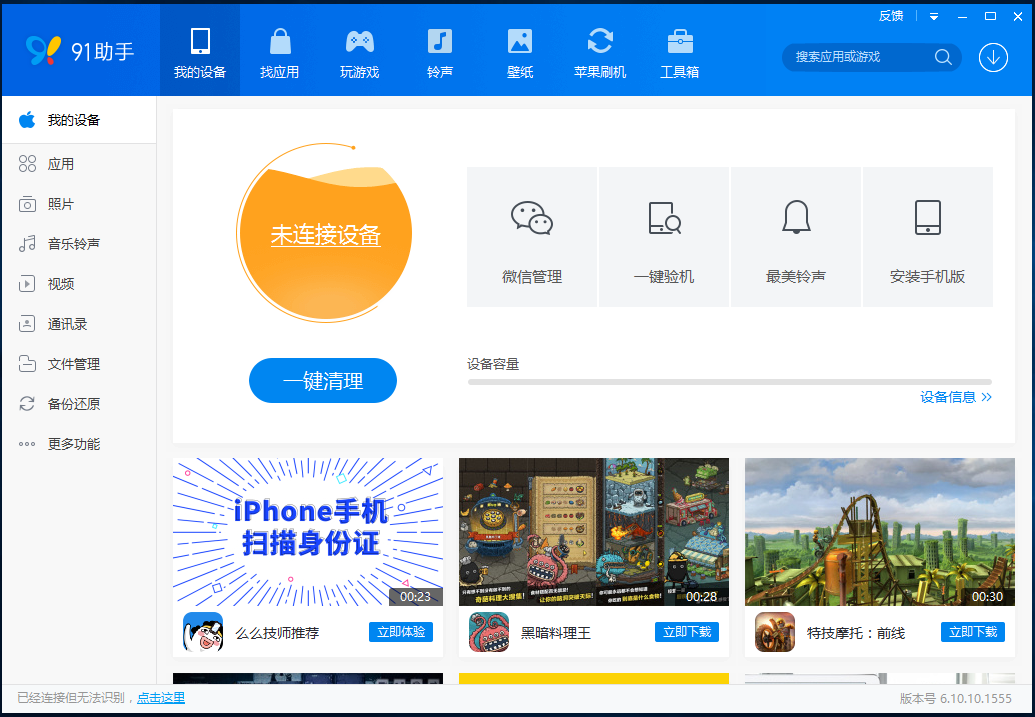Click the 么么技师推荐 title text

277,633
